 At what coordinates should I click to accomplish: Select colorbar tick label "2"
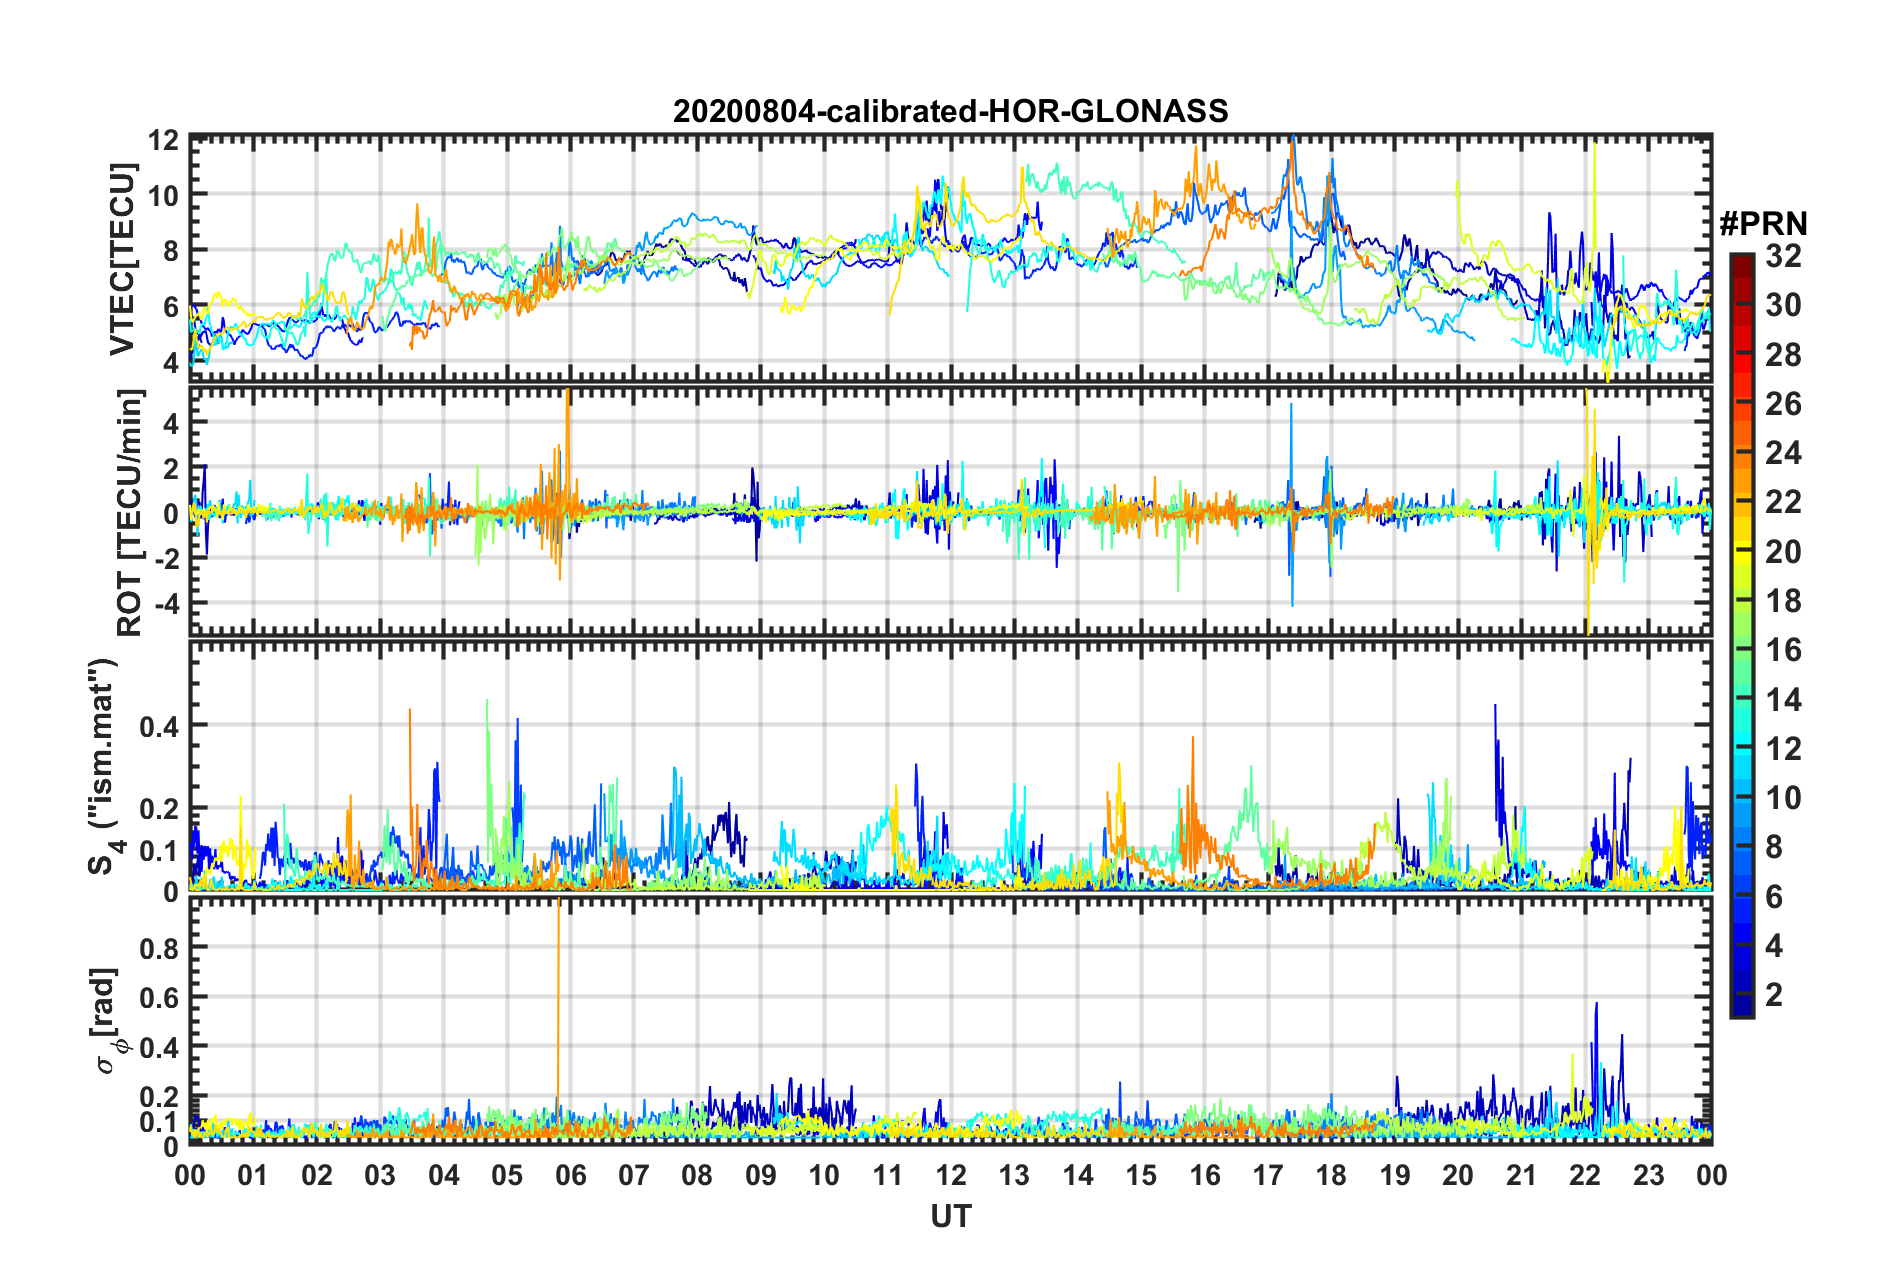[1774, 994]
